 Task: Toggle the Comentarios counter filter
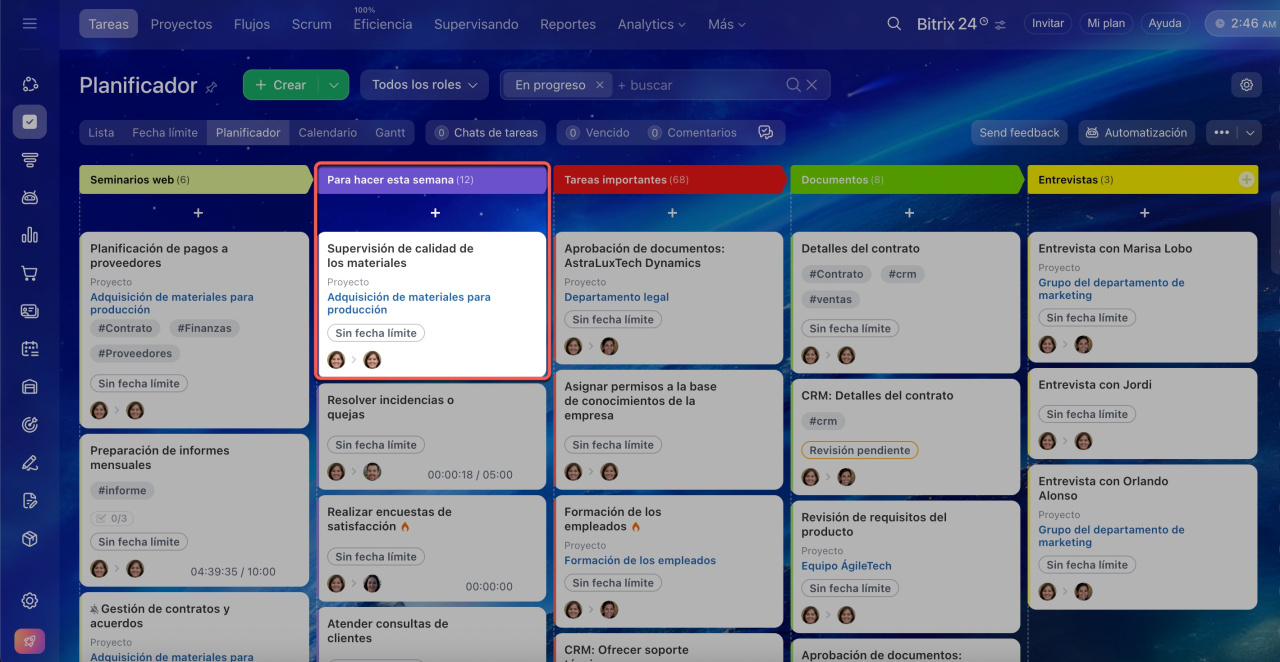(x=692, y=132)
